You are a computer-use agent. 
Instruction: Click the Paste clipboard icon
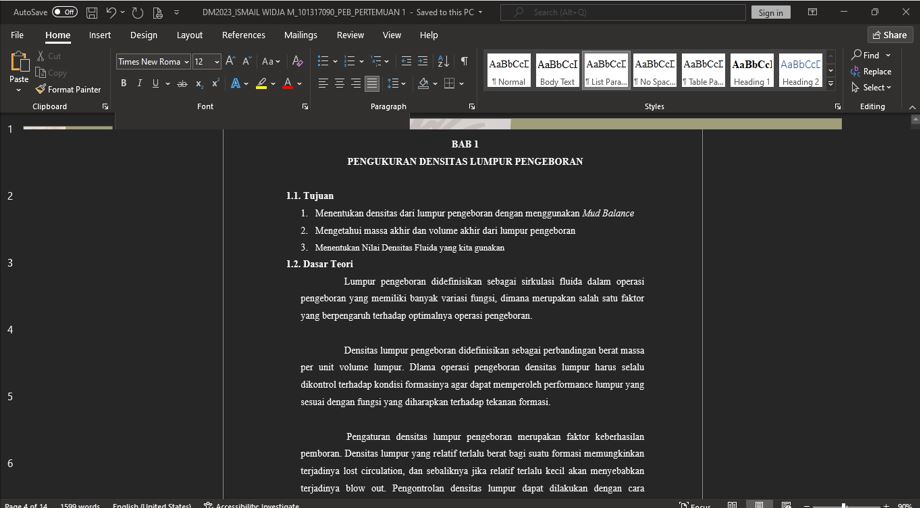coord(19,62)
